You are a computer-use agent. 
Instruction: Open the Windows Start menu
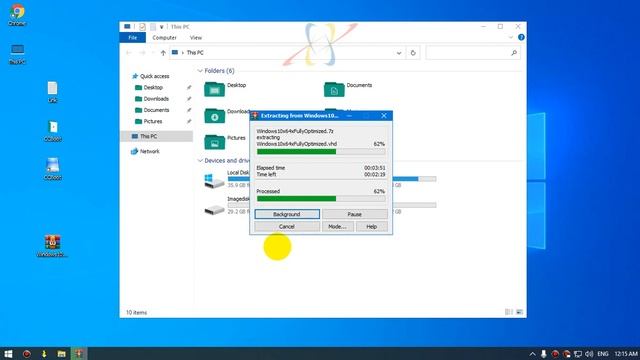point(8,353)
